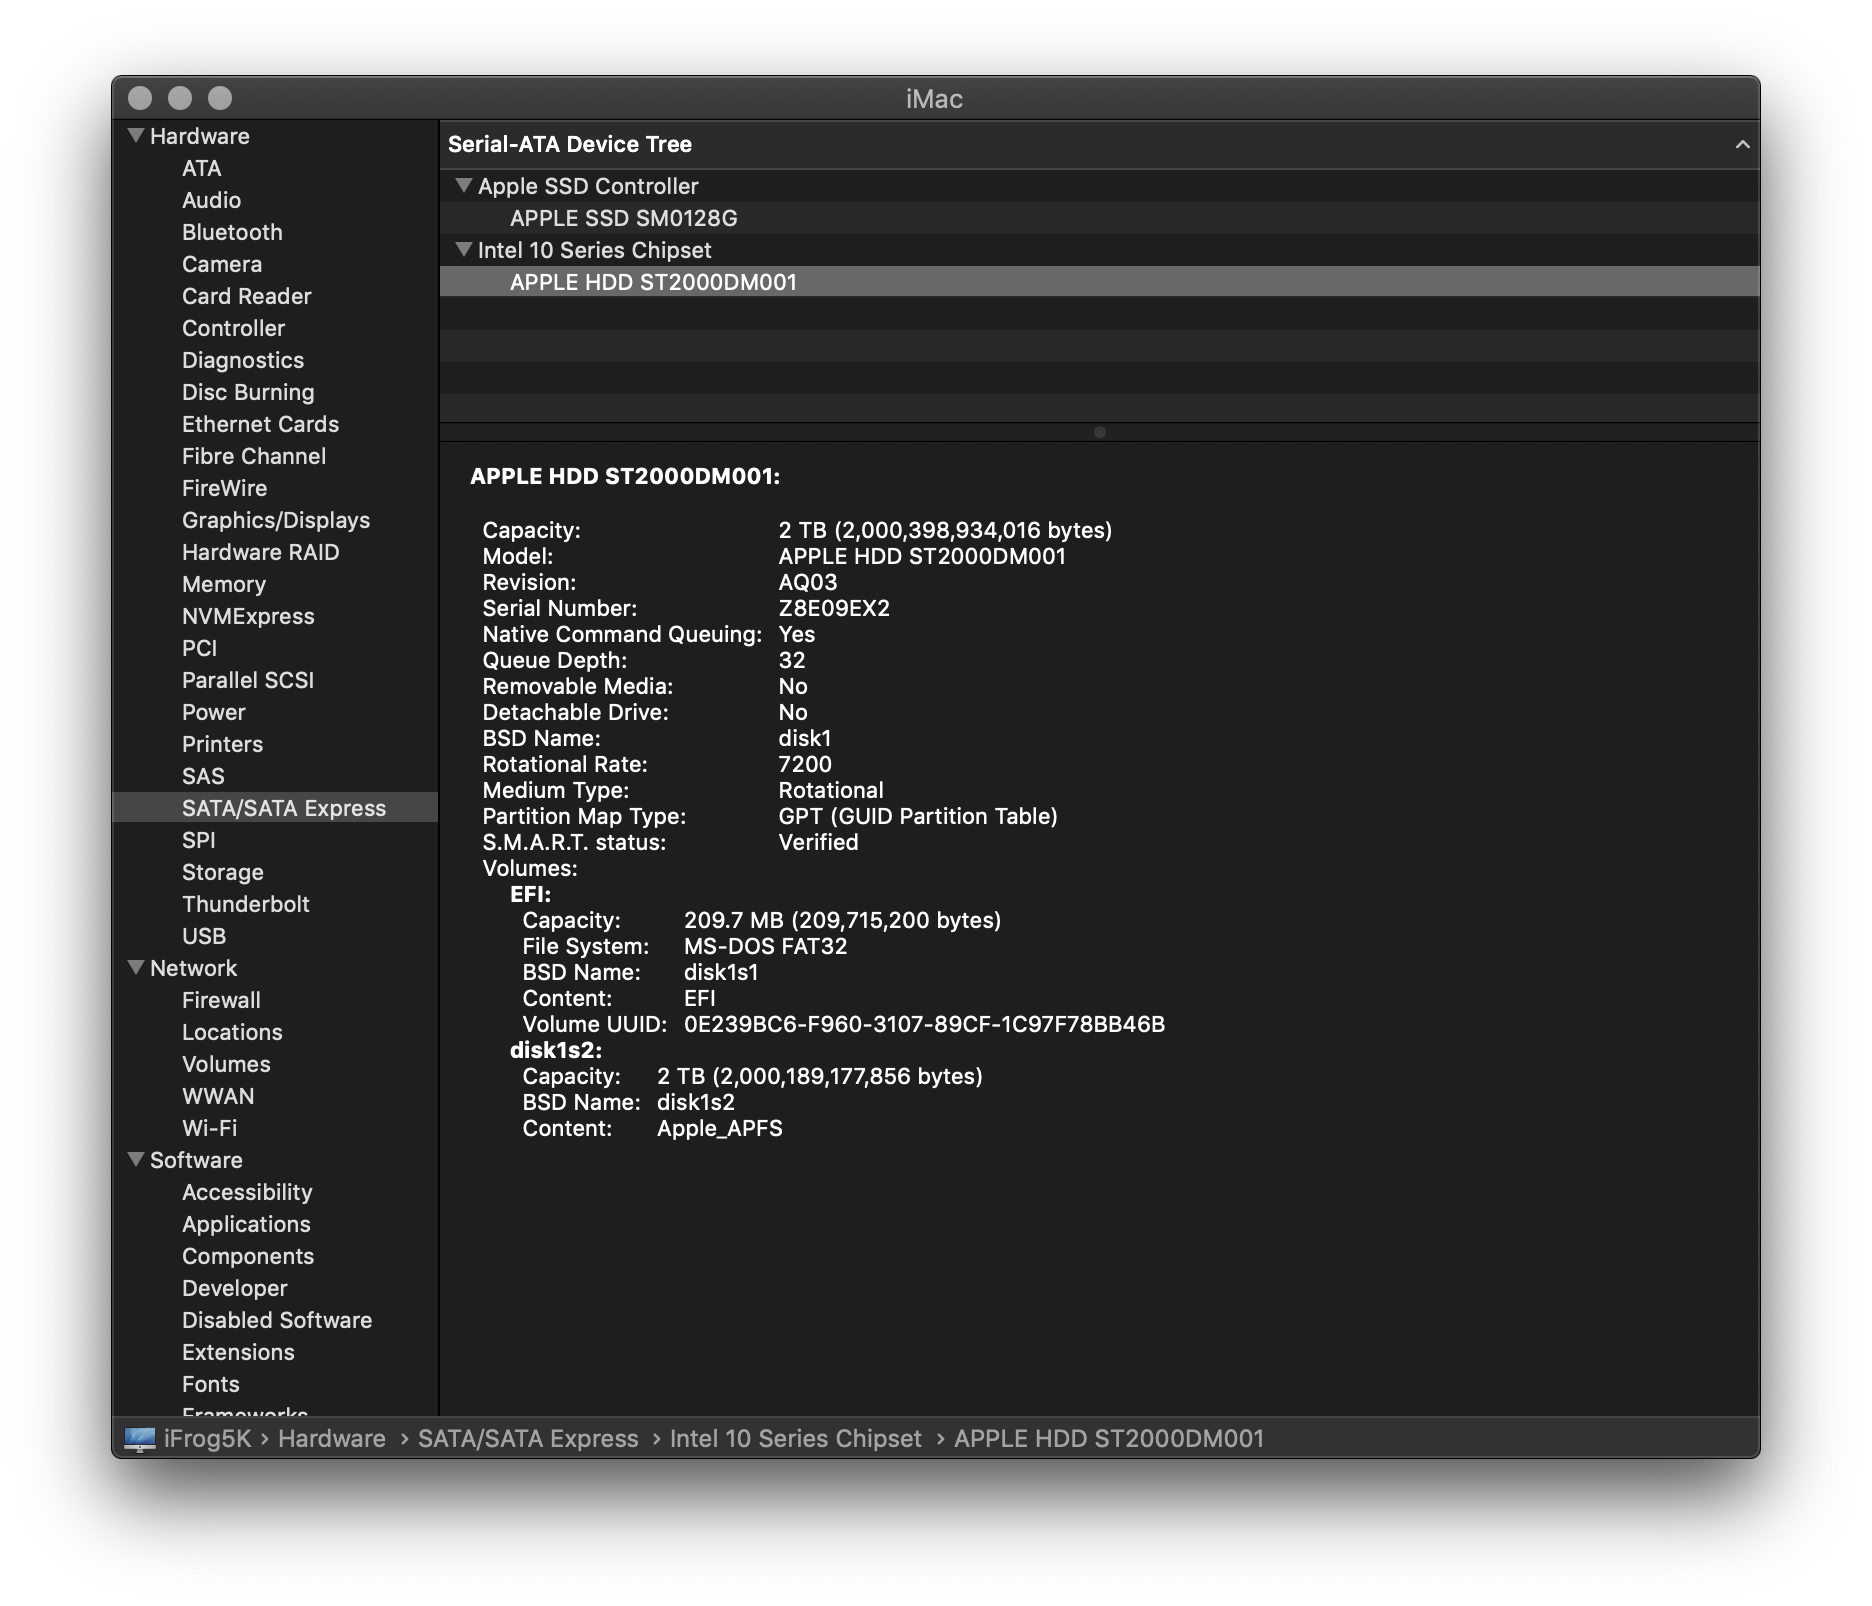Click the Rotational Rate value 7200
Image resolution: width=1872 pixels, height=1606 pixels.
click(x=805, y=764)
